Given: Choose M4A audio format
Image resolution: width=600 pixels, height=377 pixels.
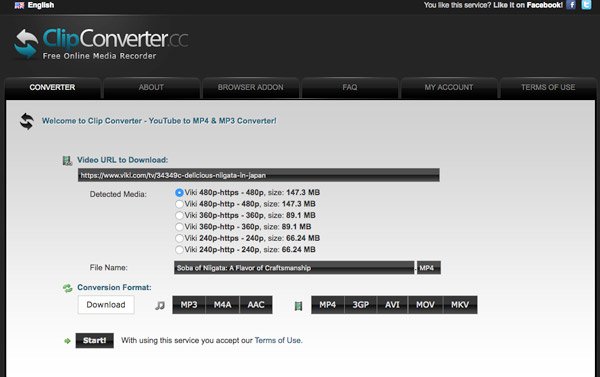Looking at the screenshot, I should click(222, 305).
